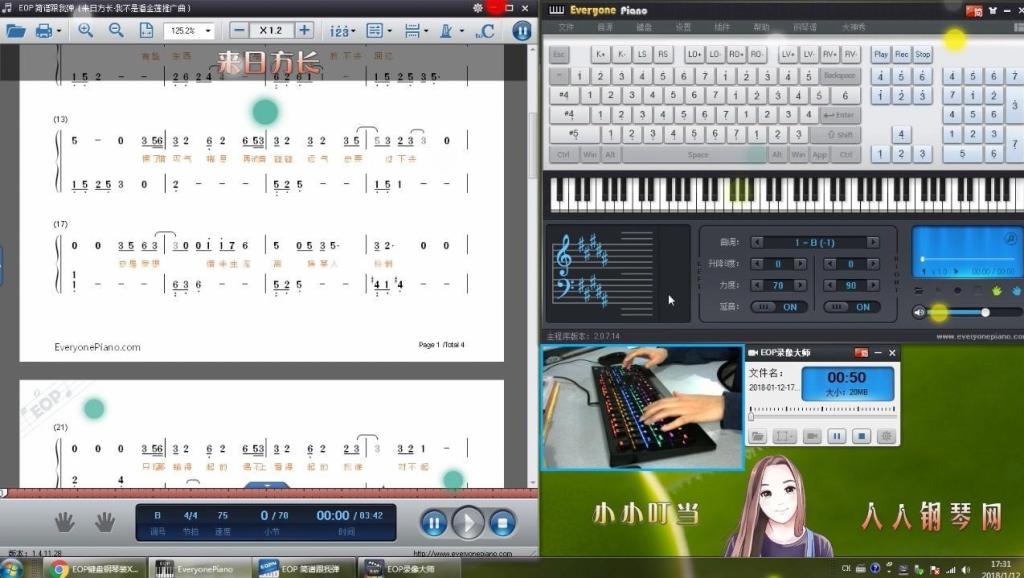Open the fifth menu in the Everyone Piano menu bar
The width and height of the screenshot is (1024, 578).
point(722,27)
